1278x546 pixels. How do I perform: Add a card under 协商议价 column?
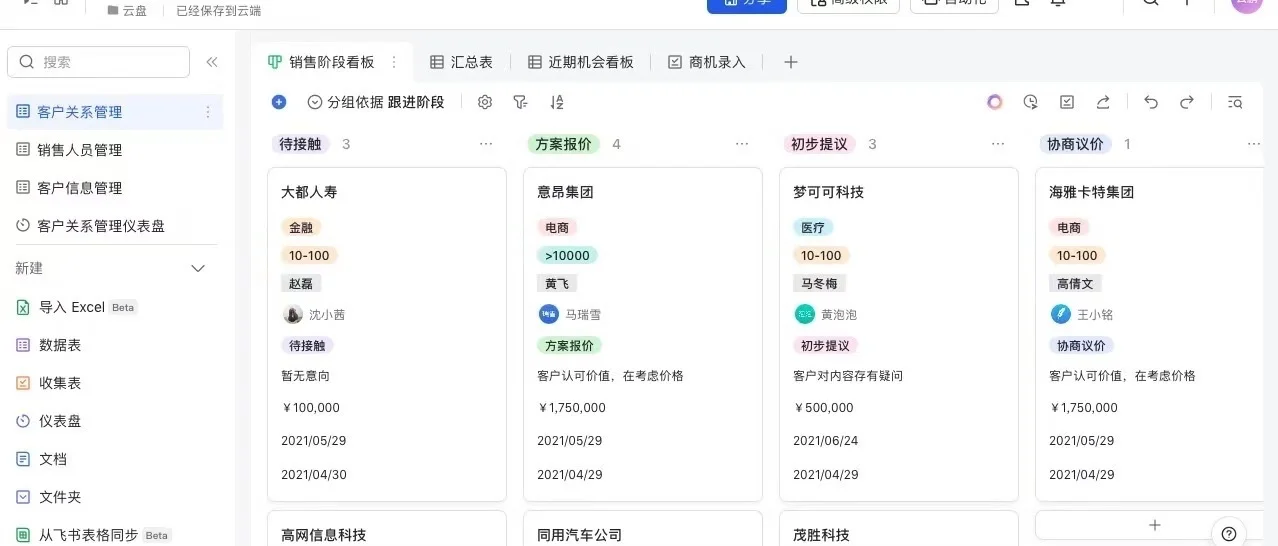point(1154,525)
